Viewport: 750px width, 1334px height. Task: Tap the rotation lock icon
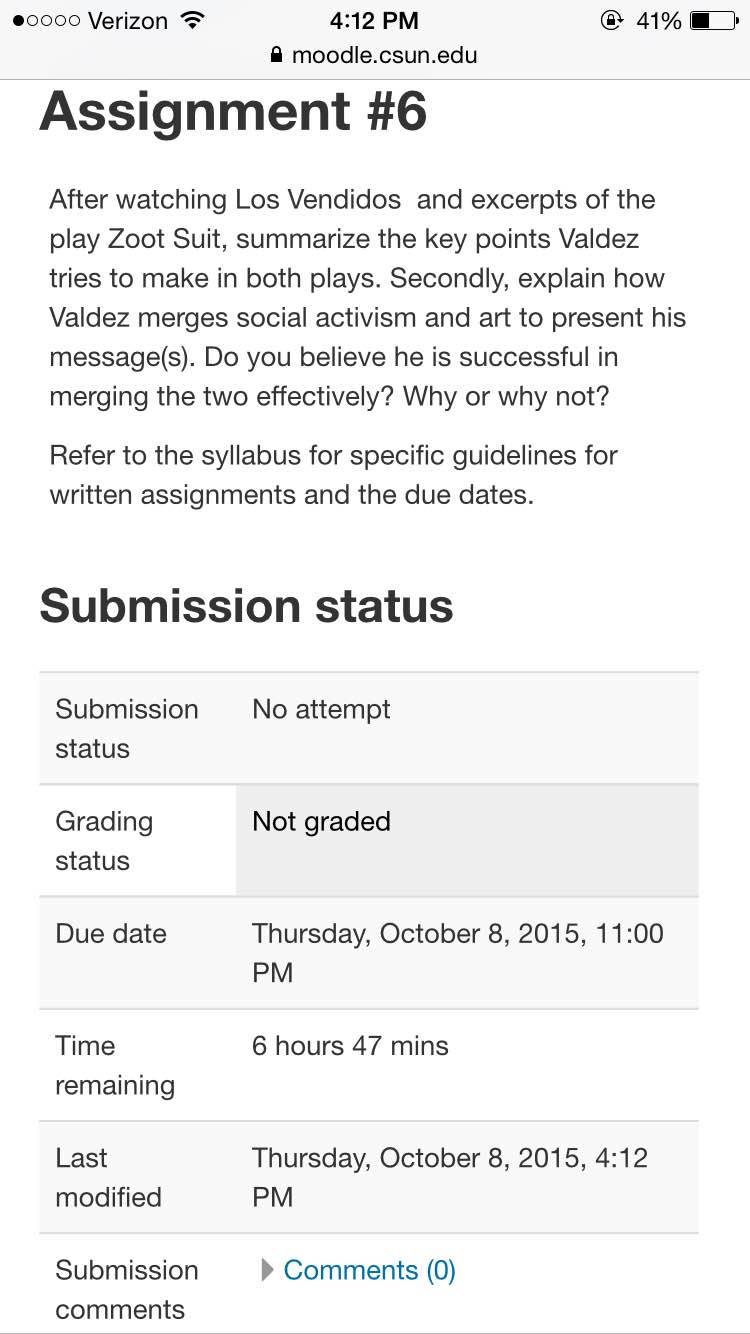click(x=610, y=20)
